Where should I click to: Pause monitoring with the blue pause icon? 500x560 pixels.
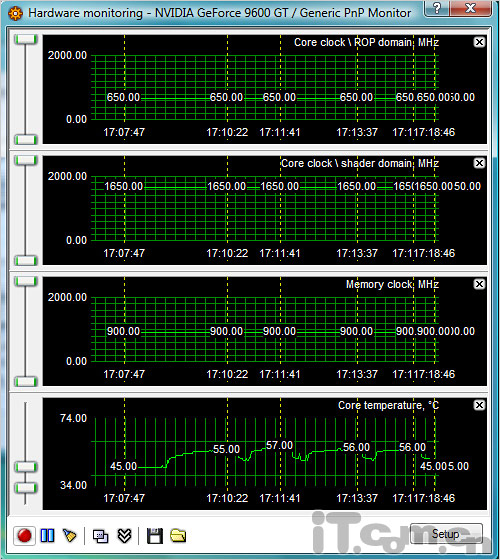(x=47, y=536)
